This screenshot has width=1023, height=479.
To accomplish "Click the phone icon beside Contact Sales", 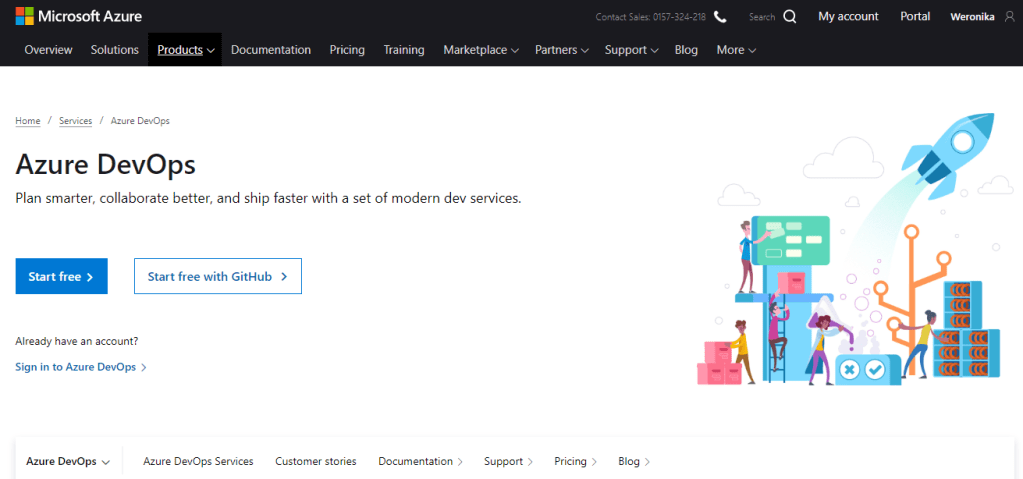I will coord(720,17).
